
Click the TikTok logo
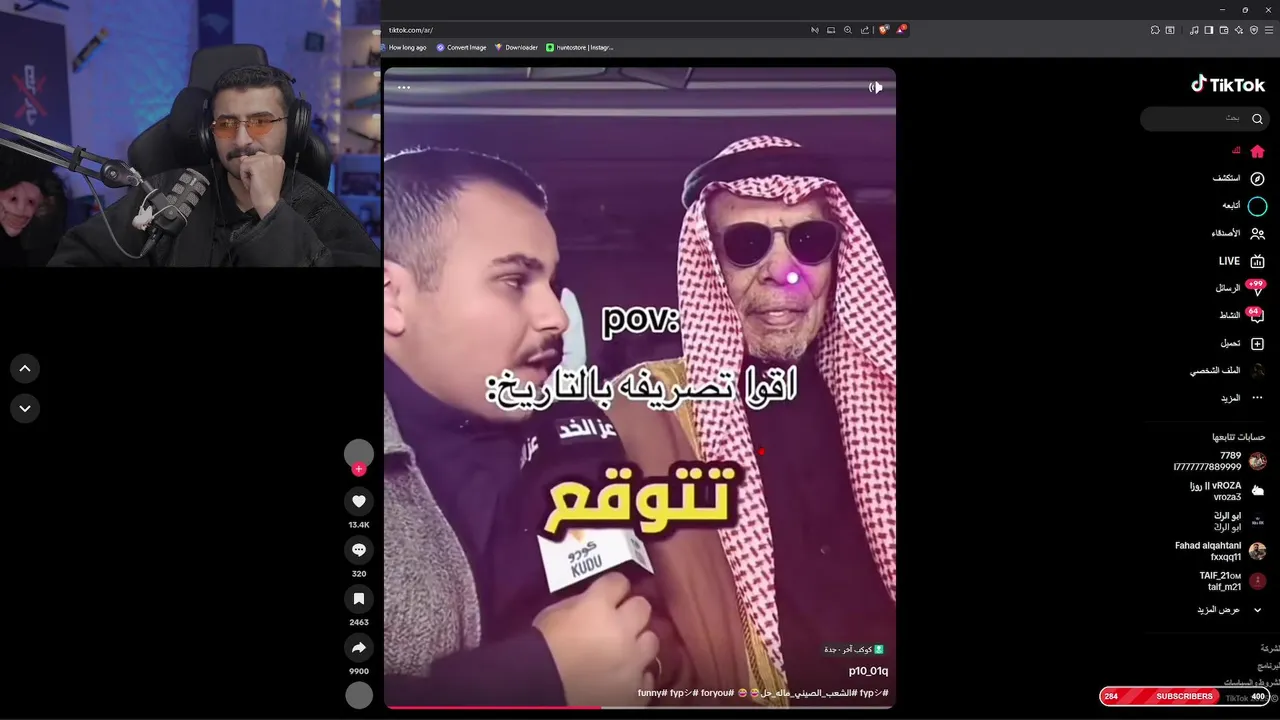1228,85
